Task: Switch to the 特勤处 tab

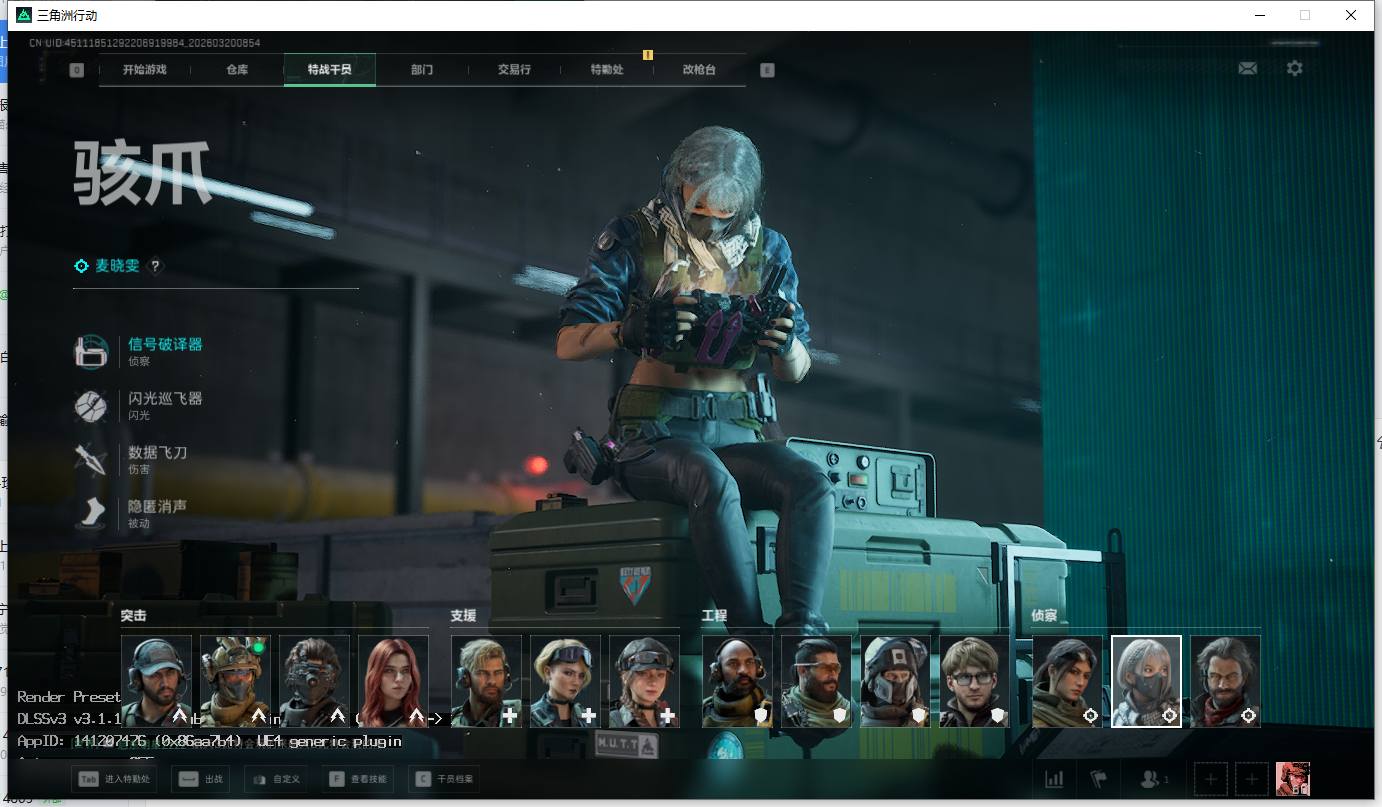Action: [607, 70]
